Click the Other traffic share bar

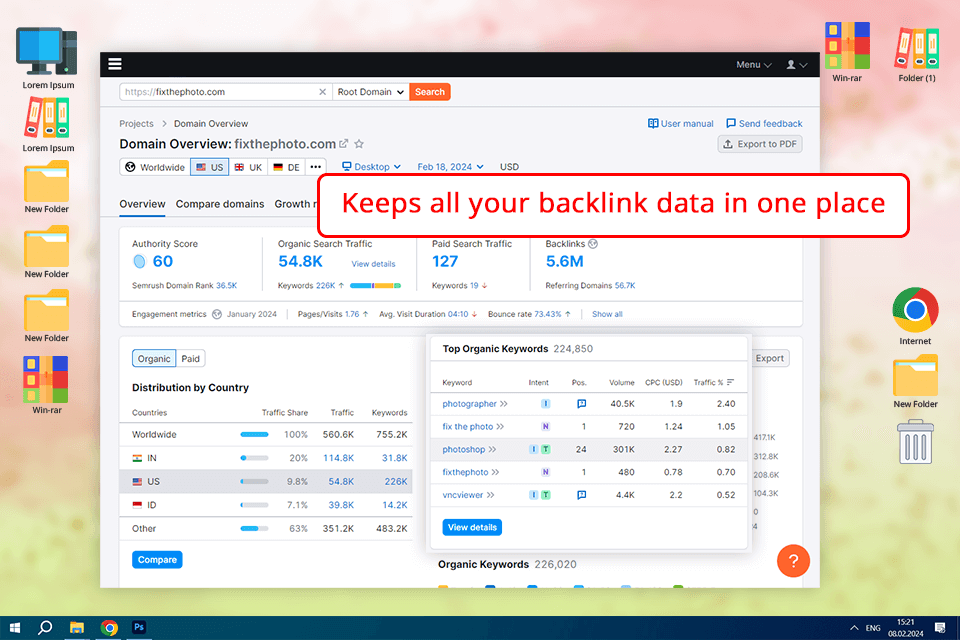(x=254, y=528)
